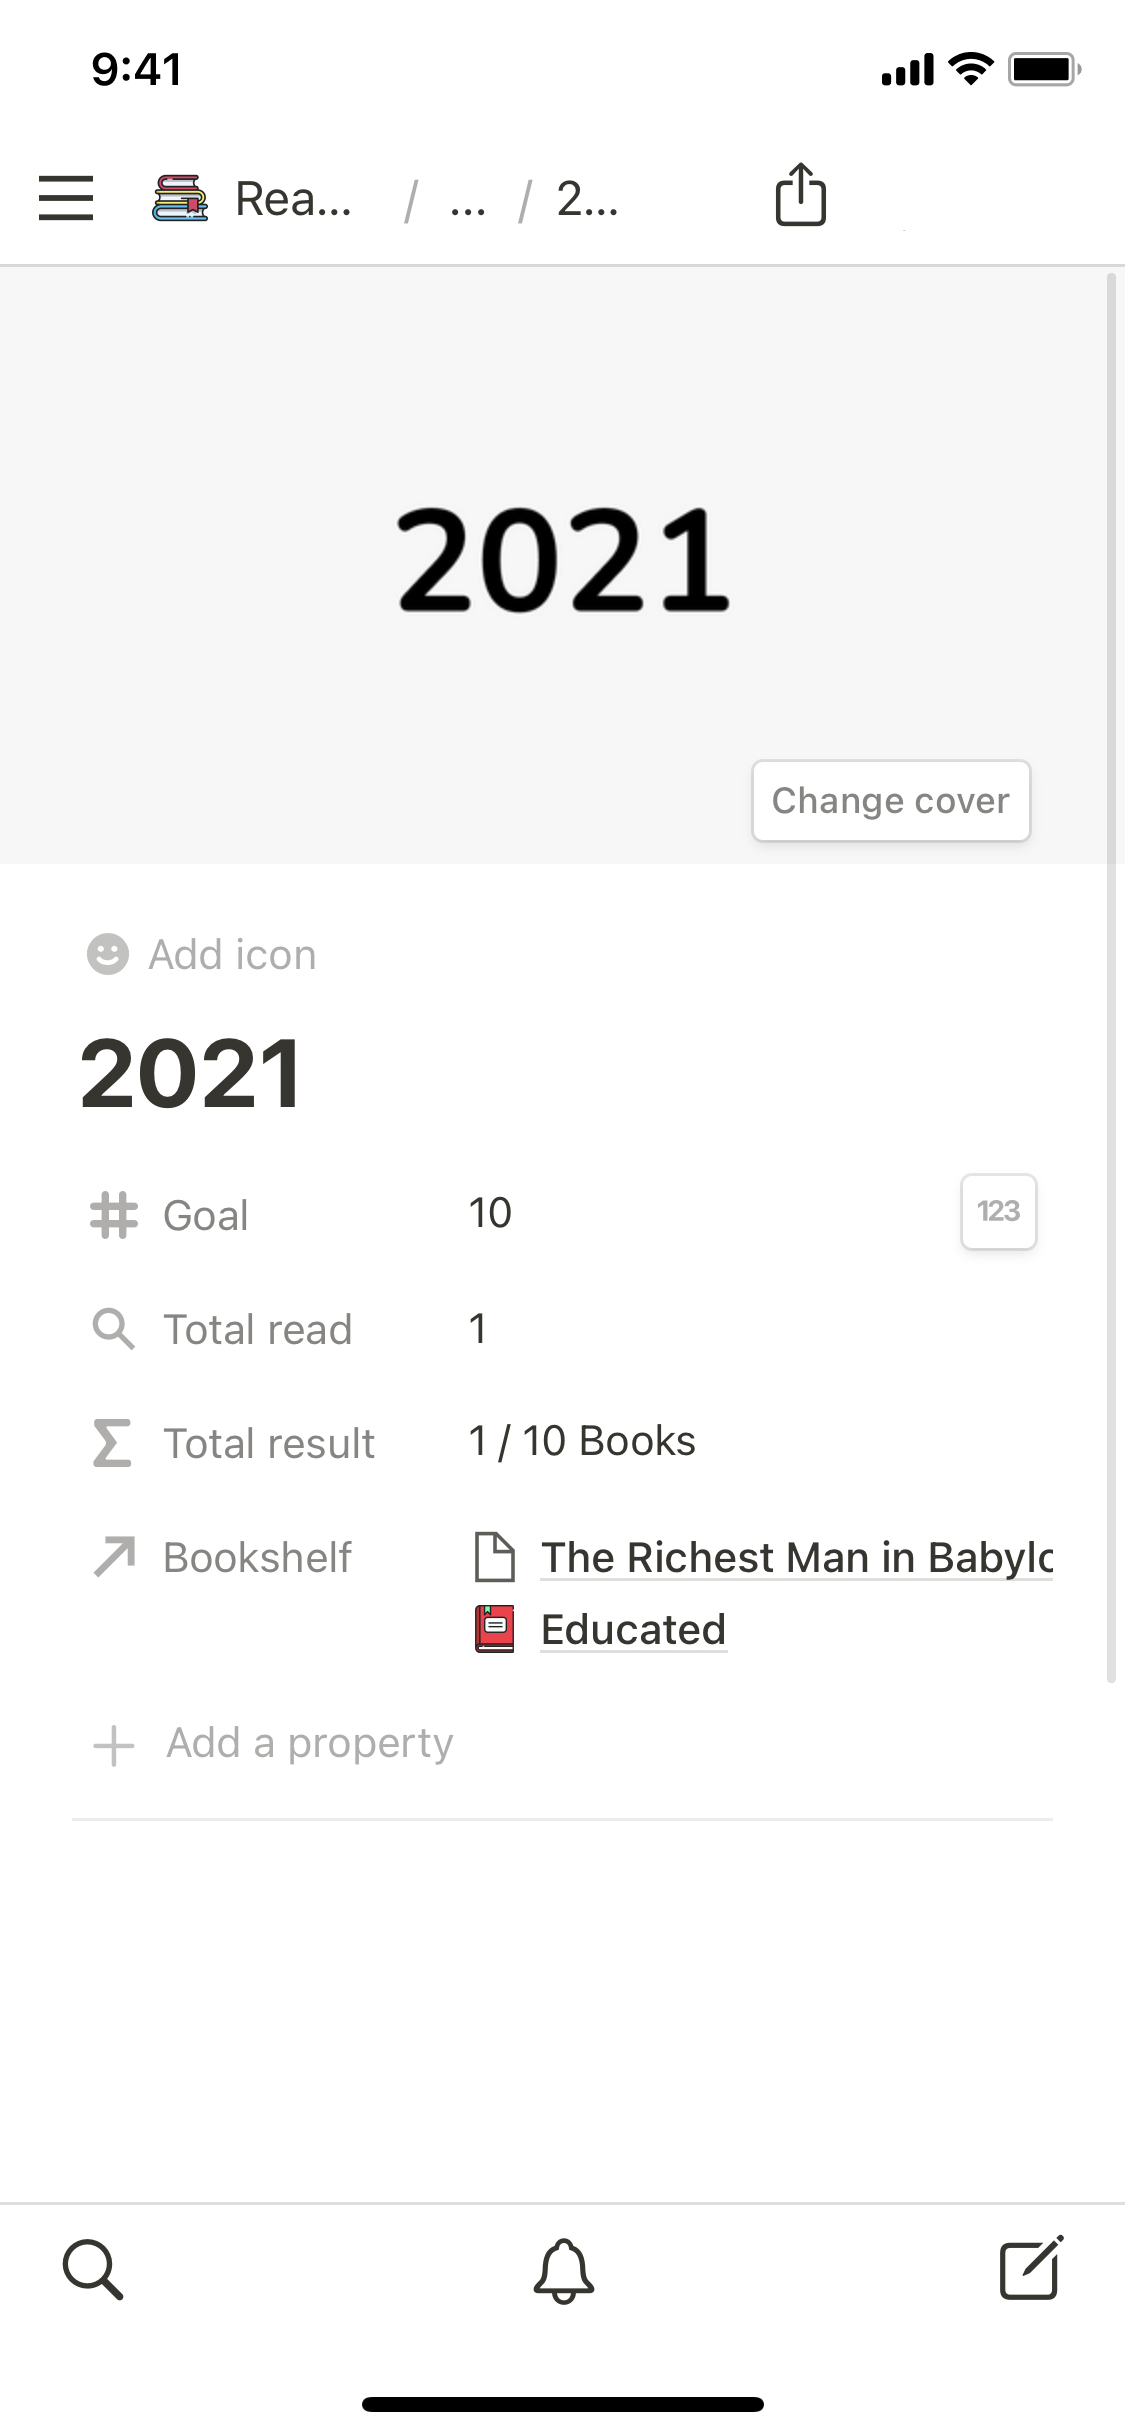
Task: Create a new page with compose icon
Action: [1031, 2268]
